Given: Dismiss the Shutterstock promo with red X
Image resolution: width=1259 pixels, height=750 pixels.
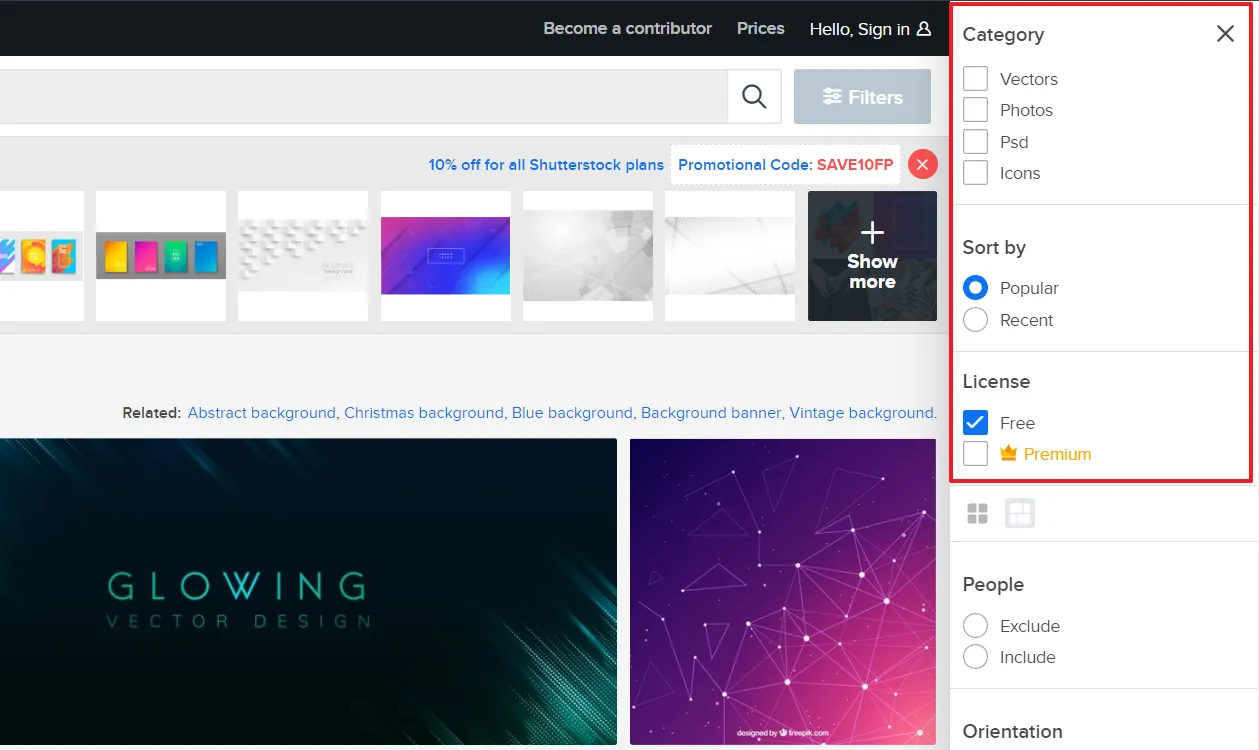Looking at the screenshot, I should 923,165.
